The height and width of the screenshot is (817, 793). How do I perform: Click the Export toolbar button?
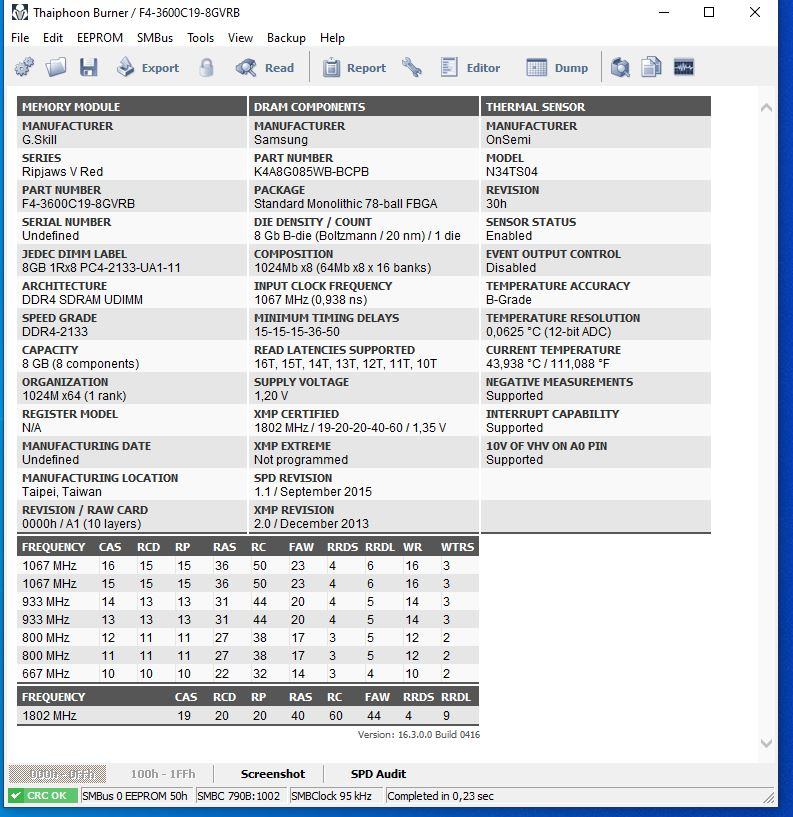click(147, 68)
